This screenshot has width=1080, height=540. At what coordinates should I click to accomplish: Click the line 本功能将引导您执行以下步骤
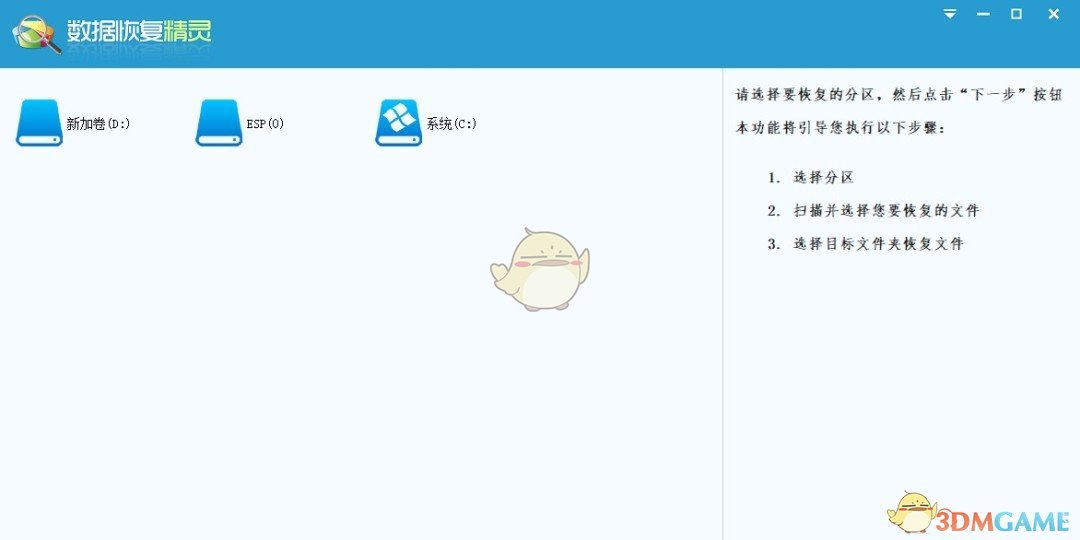[841, 128]
